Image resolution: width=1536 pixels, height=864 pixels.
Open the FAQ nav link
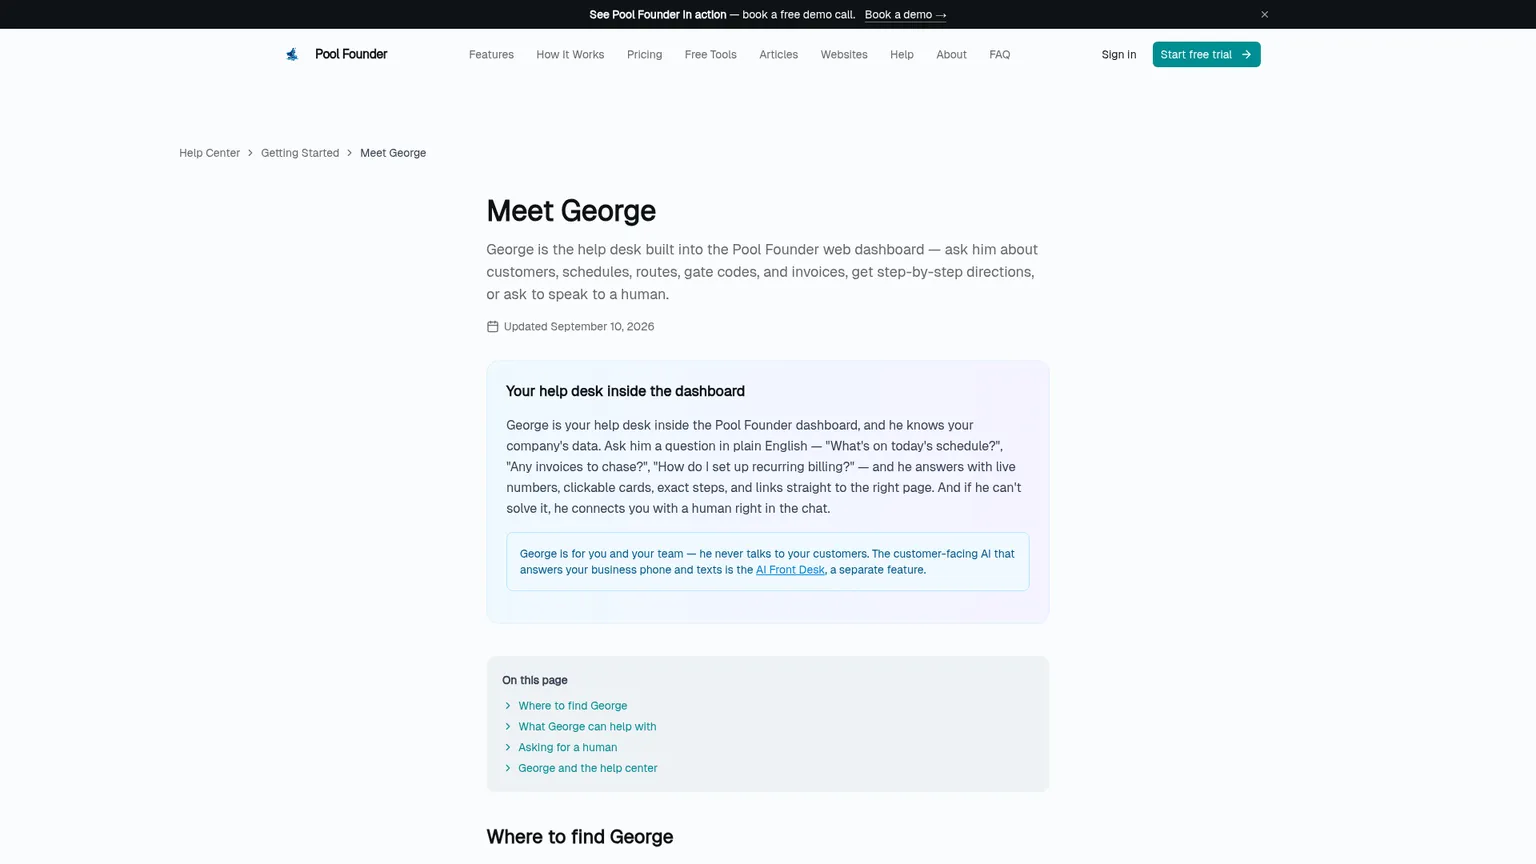click(999, 54)
